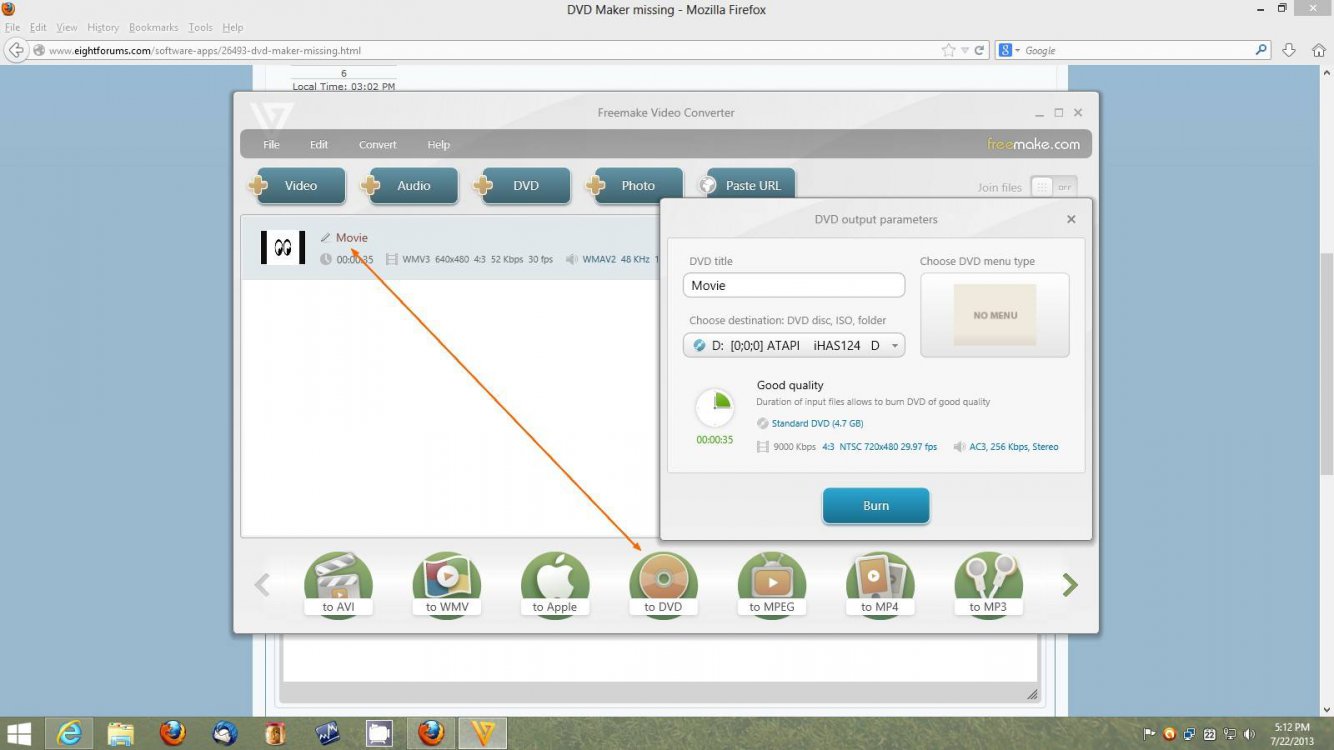The image size is (1334, 750).
Task: Click the Paste URL button
Action: coord(748,186)
